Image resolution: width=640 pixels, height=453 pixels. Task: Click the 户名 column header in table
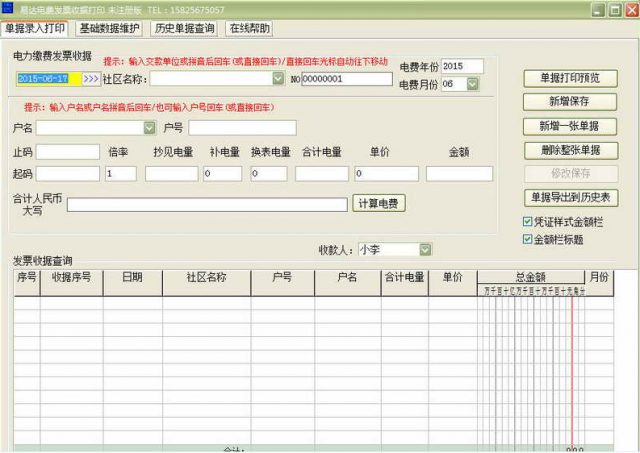coord(347,282)
